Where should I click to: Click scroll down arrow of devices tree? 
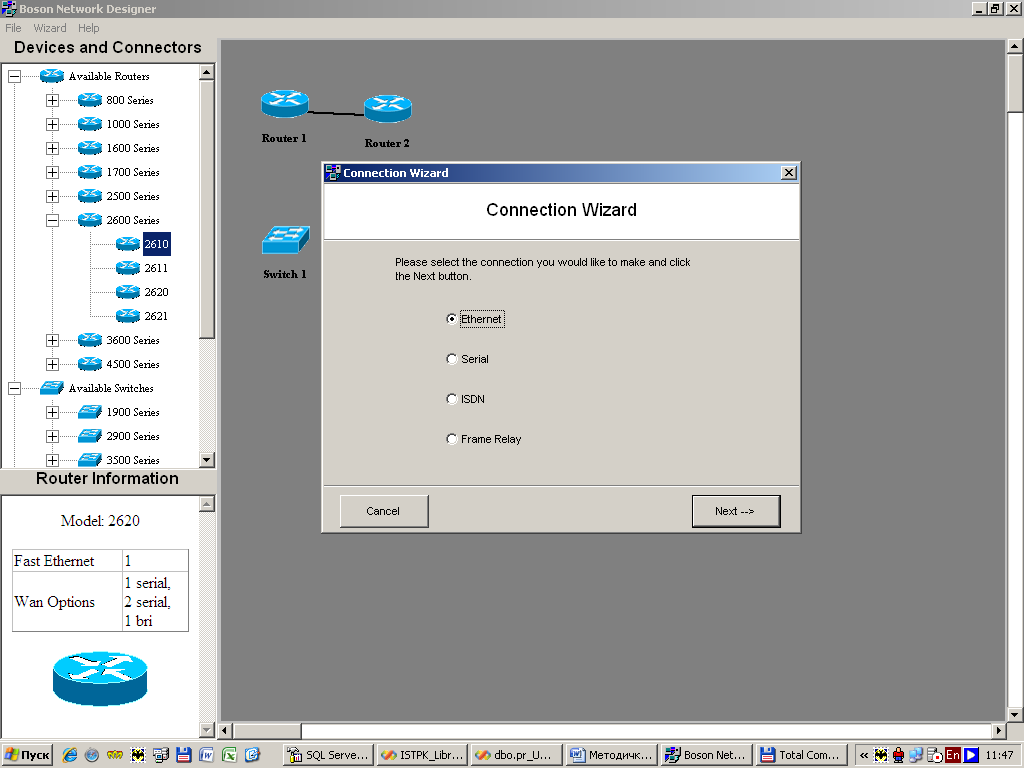point(206,460)
